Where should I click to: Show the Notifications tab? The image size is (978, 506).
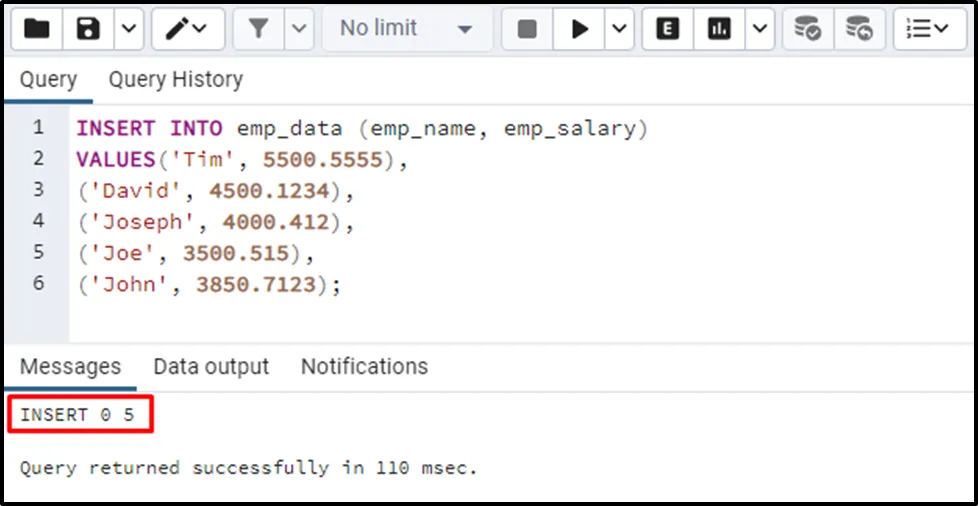364,367
